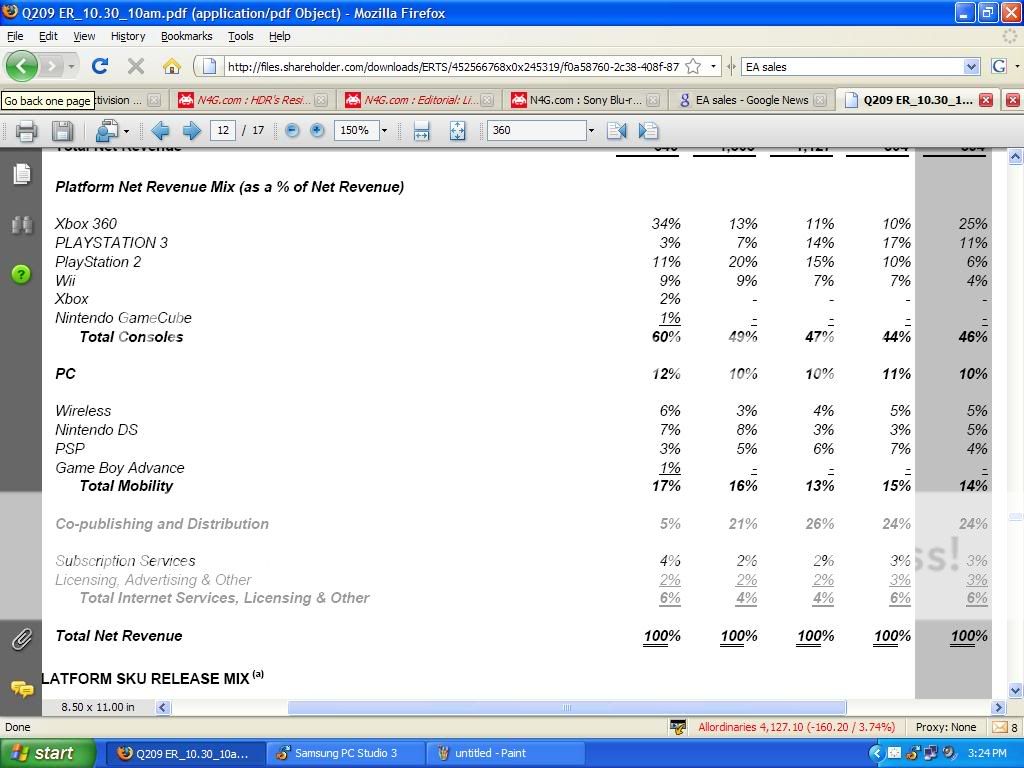Open untitled - Paint from taskbar
Image resolution: width=1024 pixels, height=768 pixels.
coord(489,753)
